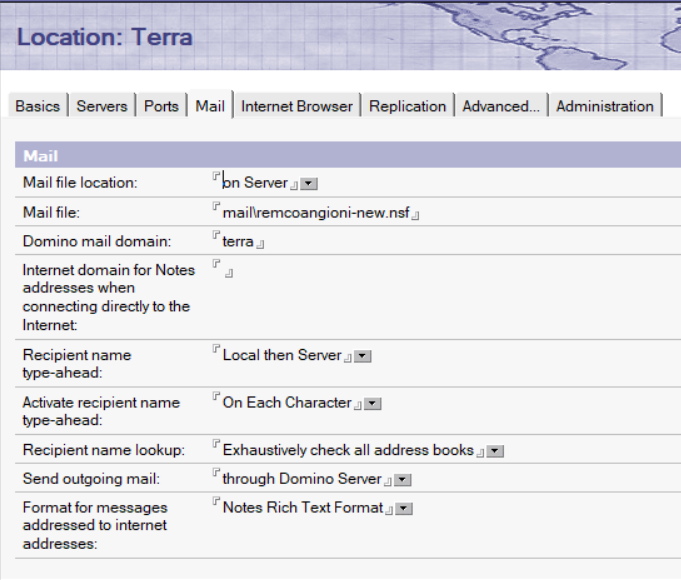
Task: Click 'Local then Server' field value
Action: (x=282, y=355)
